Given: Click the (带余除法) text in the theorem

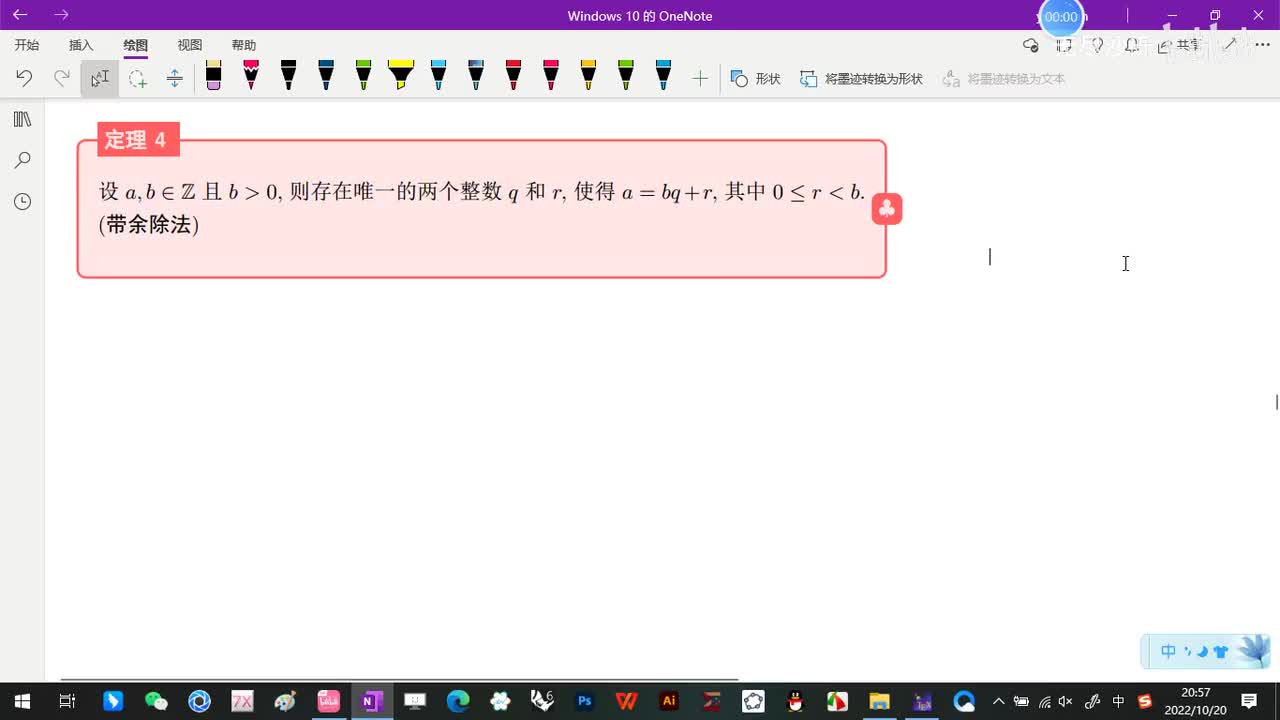Looking at the screenshot, I should [149, 225].
